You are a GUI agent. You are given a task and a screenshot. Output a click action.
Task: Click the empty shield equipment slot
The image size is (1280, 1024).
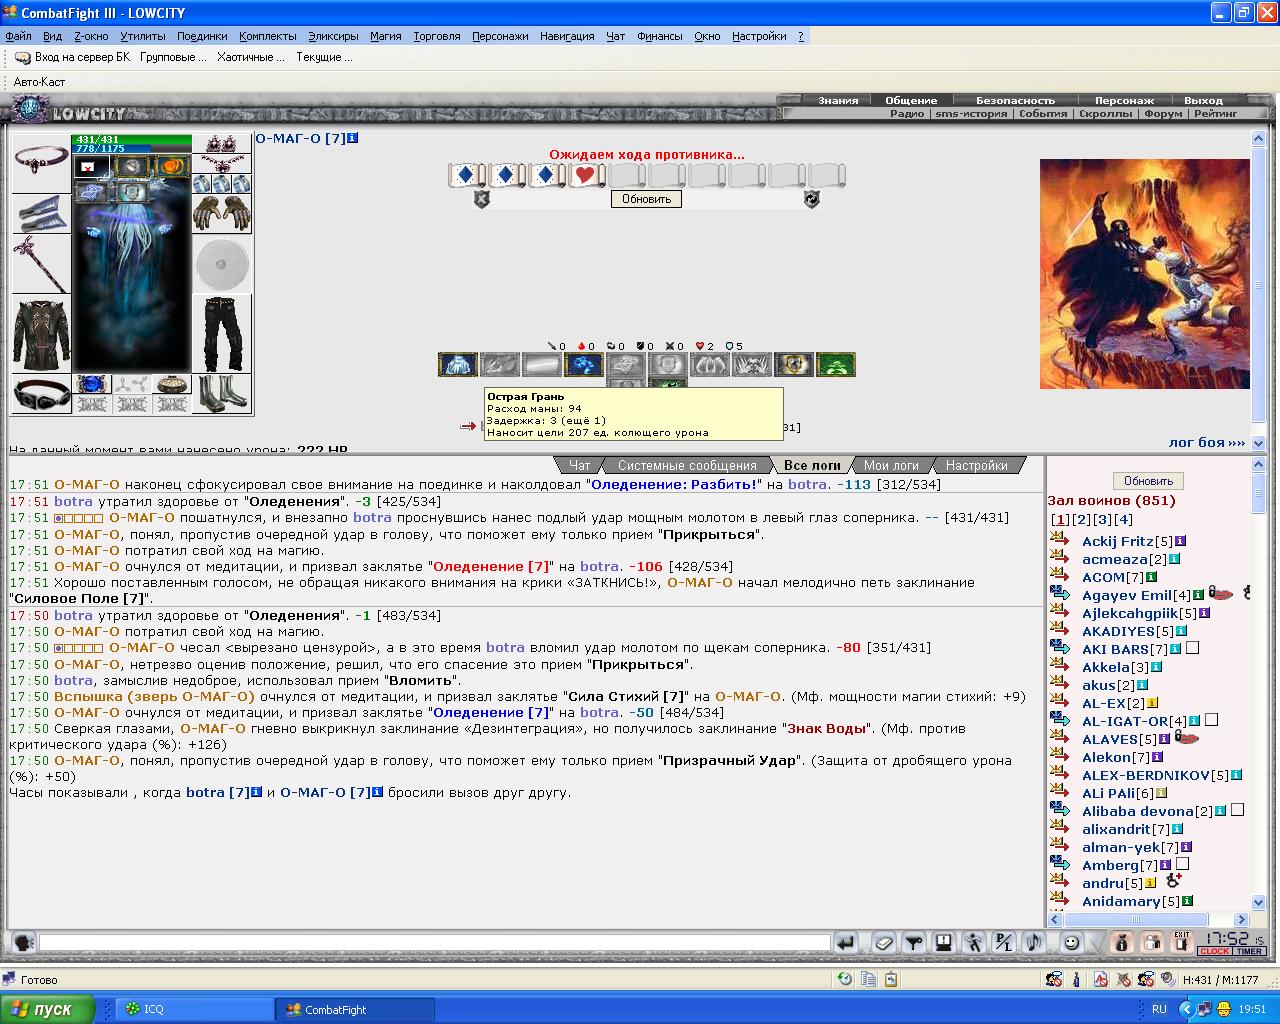(x=222, y=264)
